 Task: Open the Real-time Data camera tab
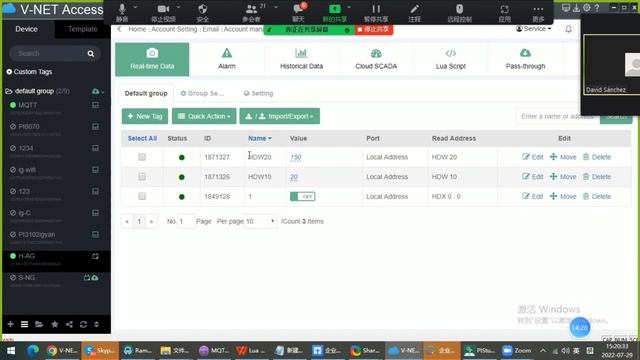pos(152,60)
